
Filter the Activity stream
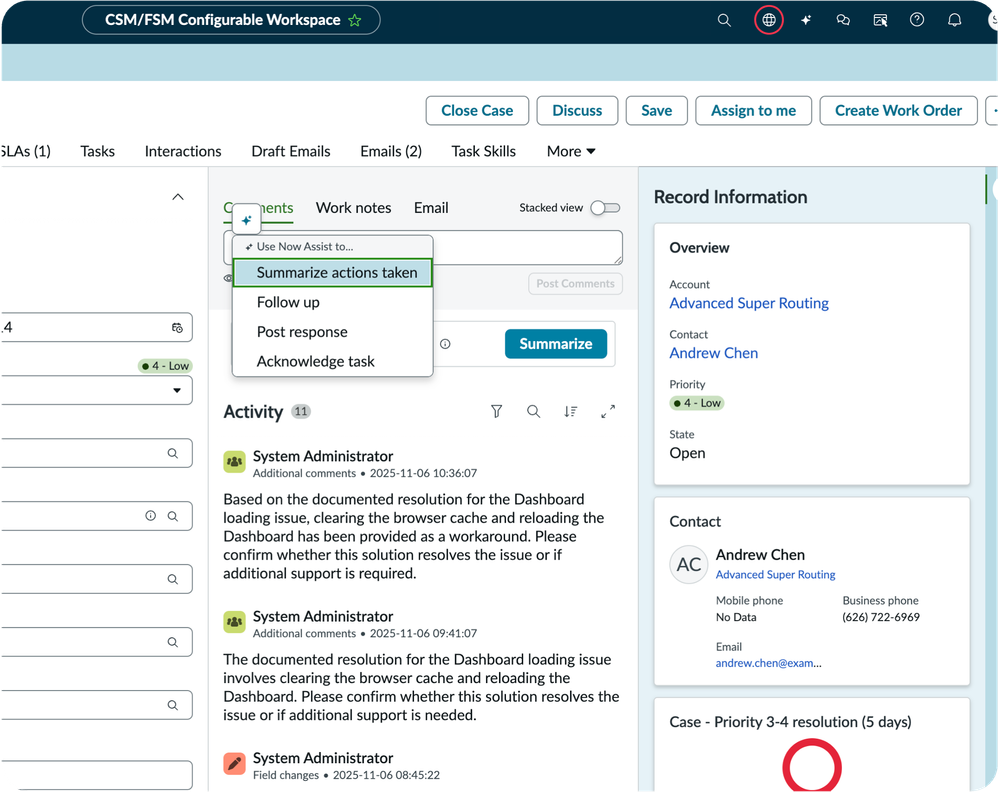[496, 411]
